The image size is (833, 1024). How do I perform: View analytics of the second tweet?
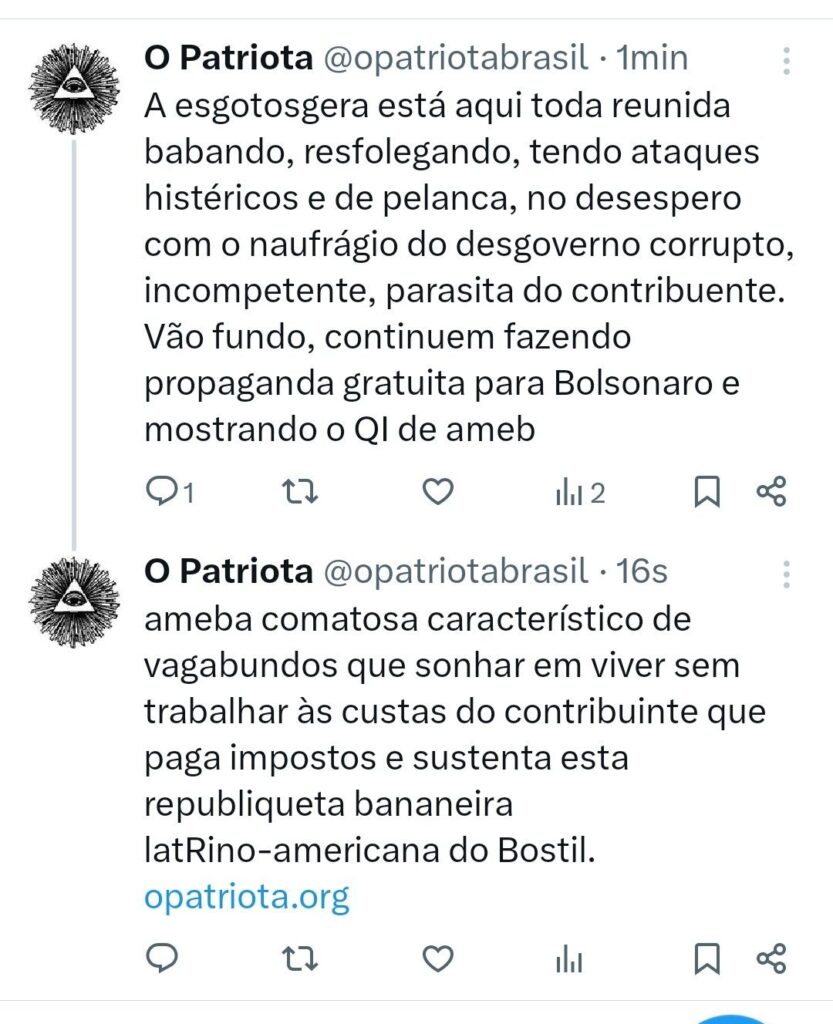click(x=569, y=959)
